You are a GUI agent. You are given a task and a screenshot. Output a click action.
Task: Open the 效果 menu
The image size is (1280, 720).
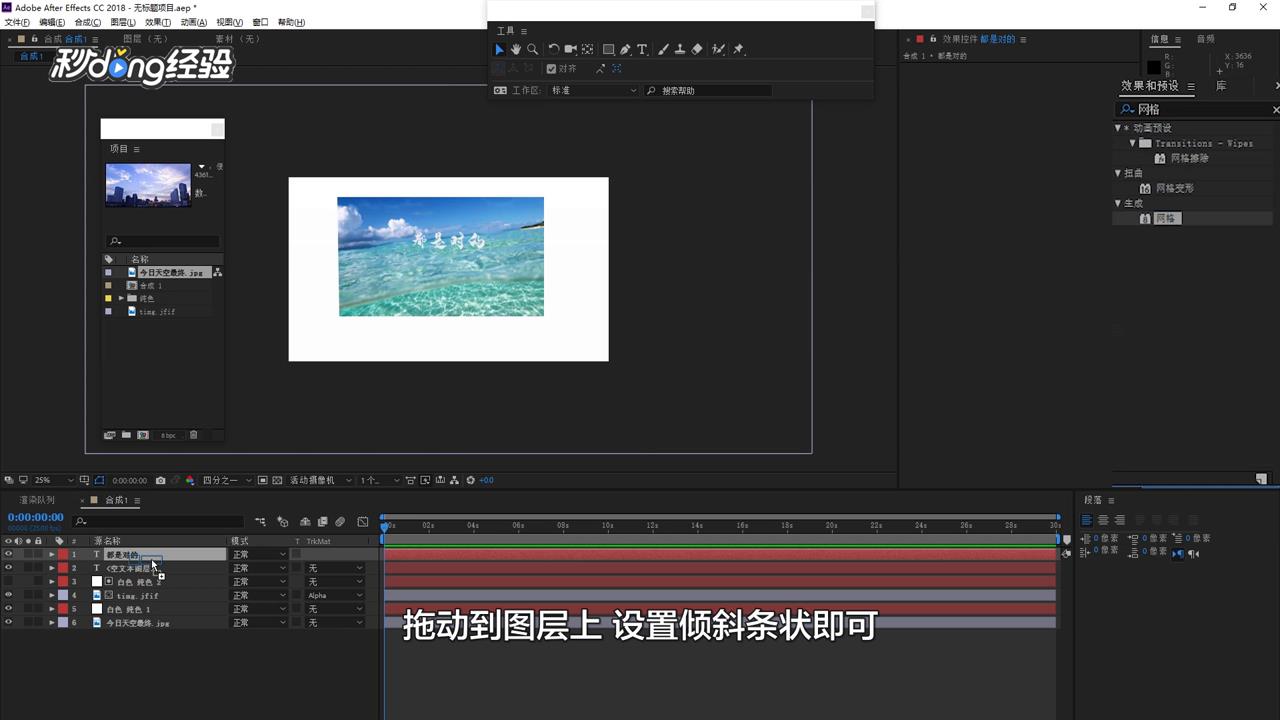[158, 22]
